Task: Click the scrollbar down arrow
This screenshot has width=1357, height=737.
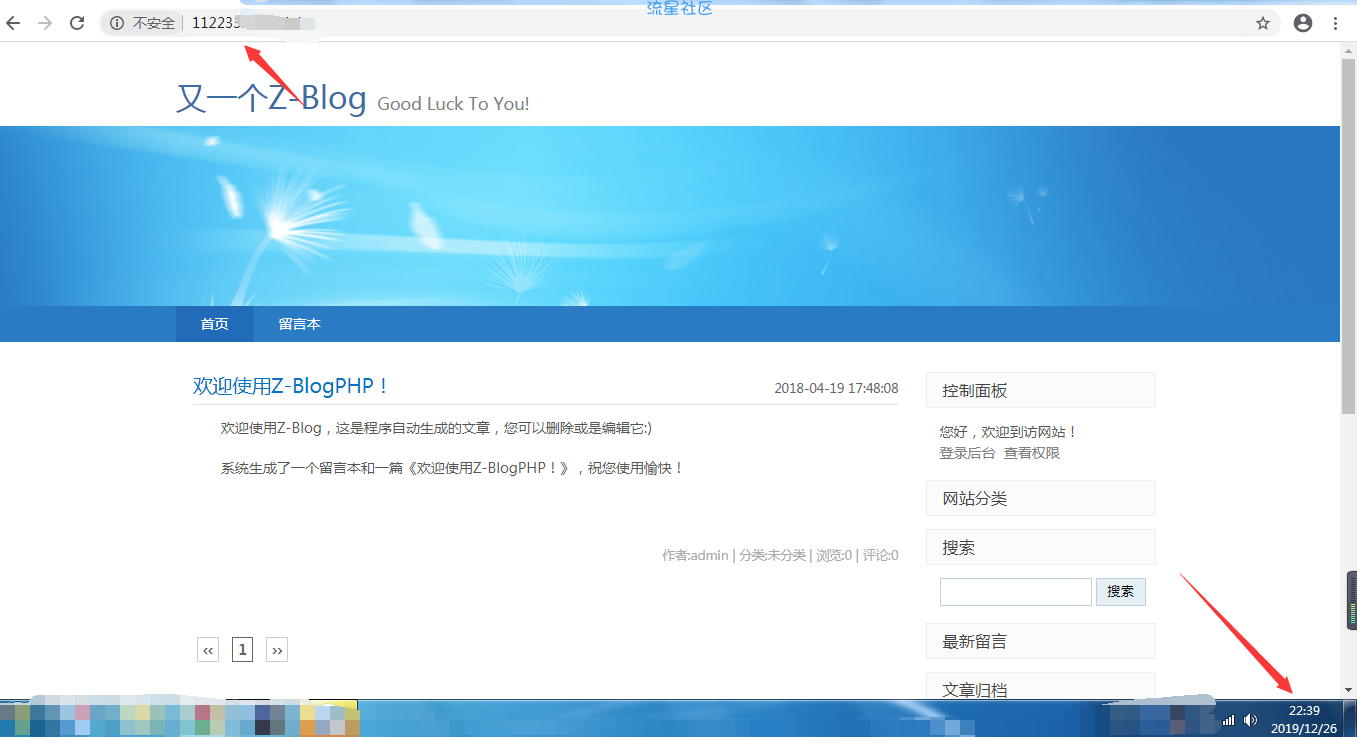Action: [1348, 689]
